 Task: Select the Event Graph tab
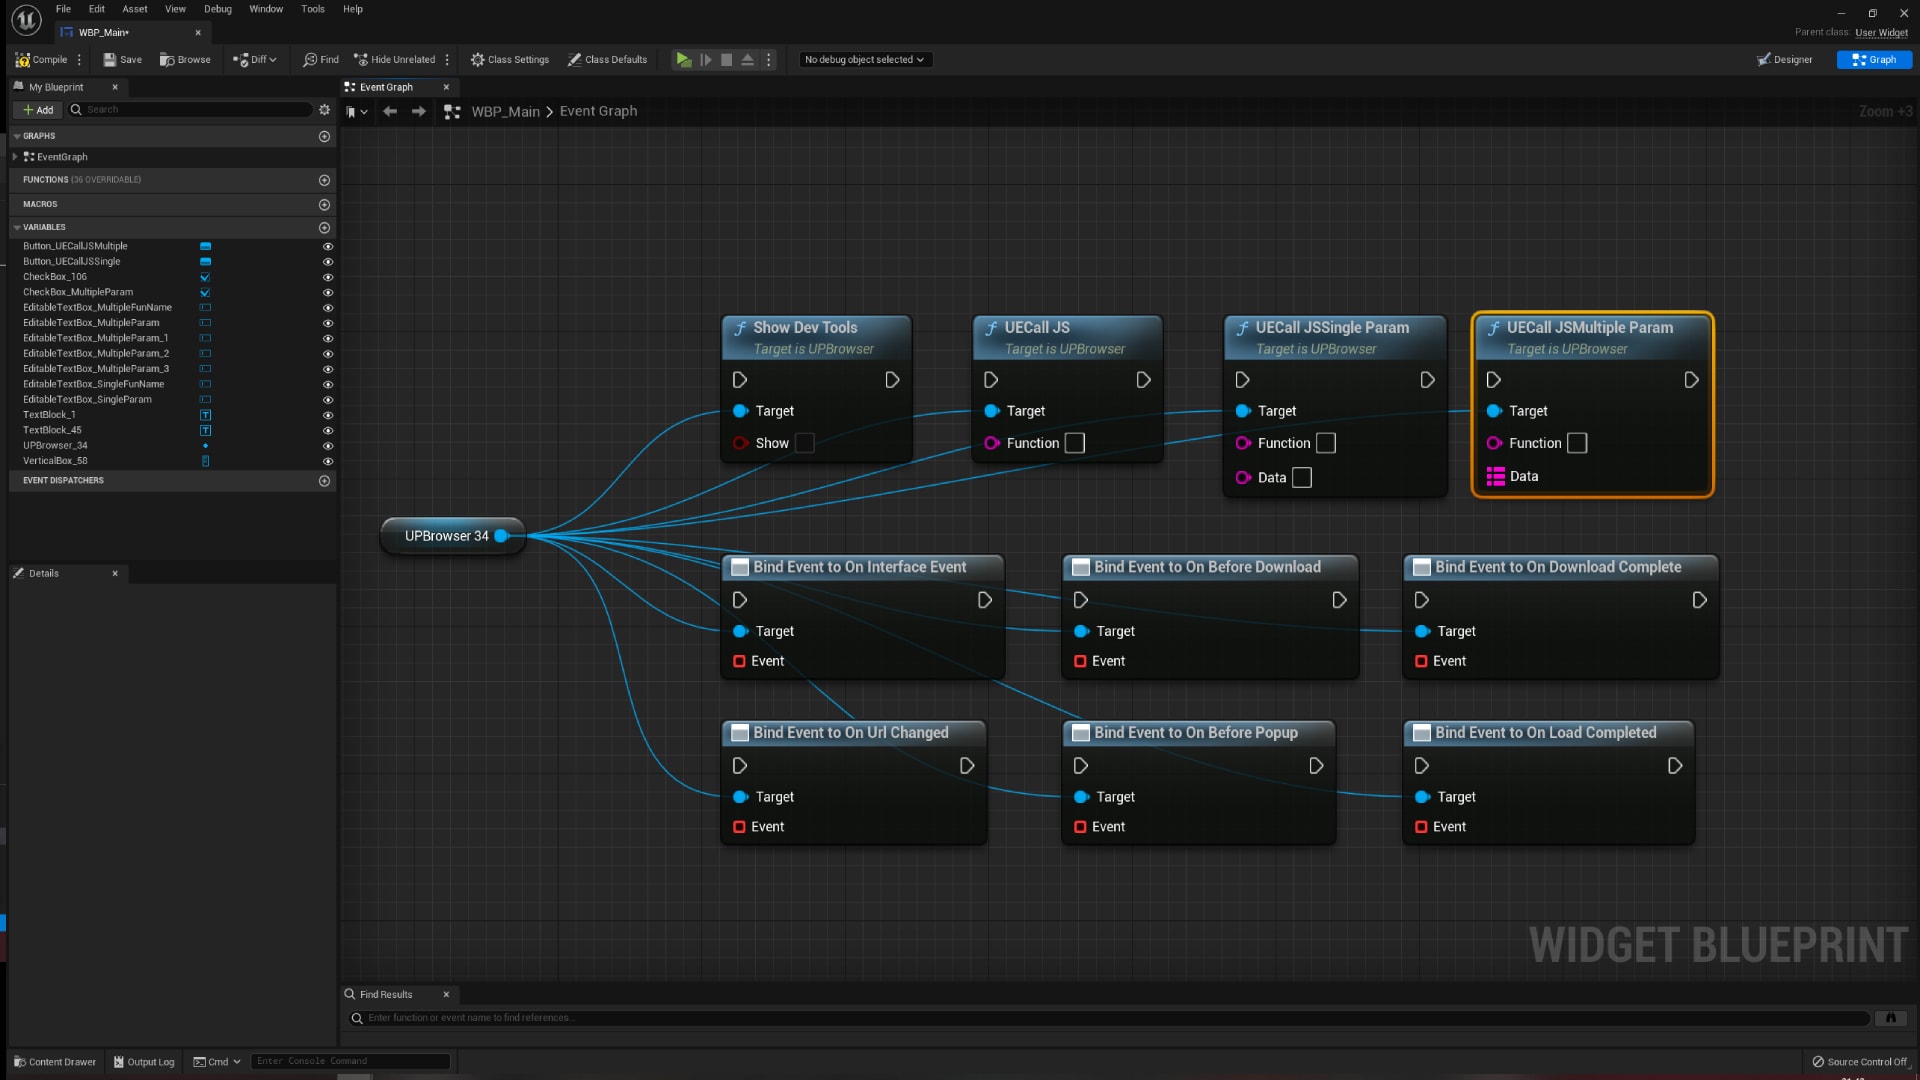point(388,87)
